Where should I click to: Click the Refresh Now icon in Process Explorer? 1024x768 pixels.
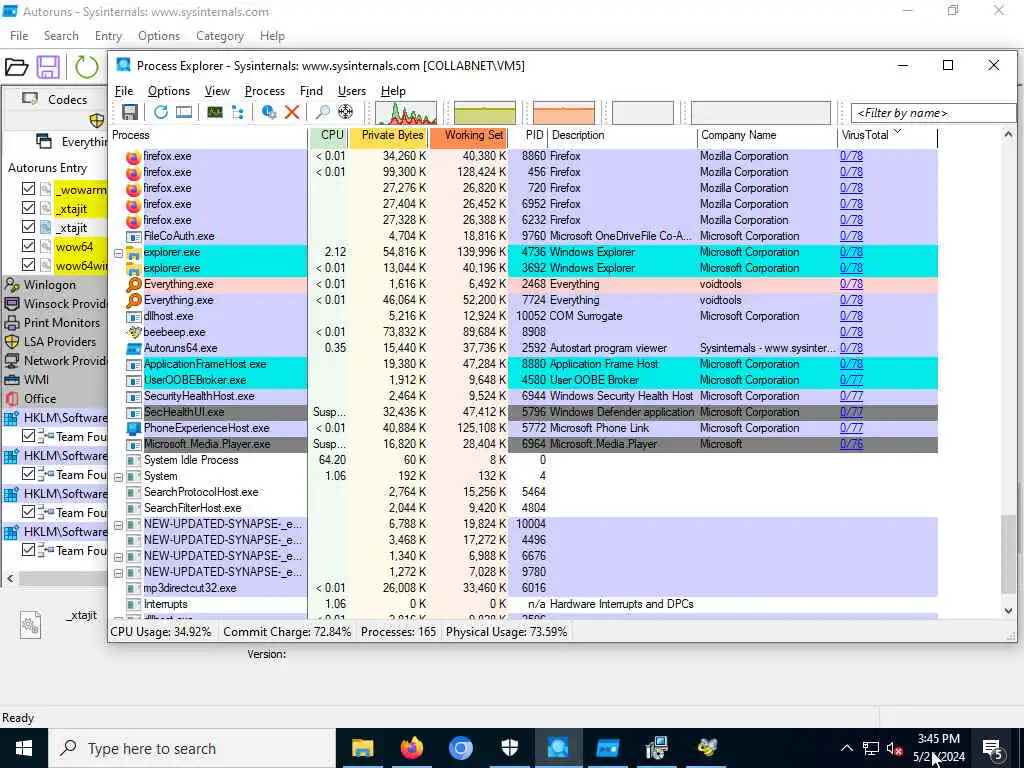pos(161,112)
